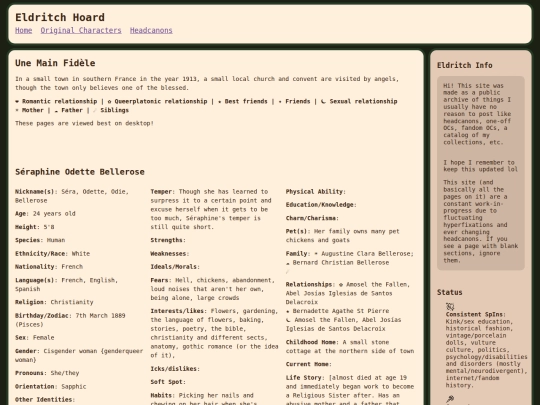Click the Gender label
540x405 pixels.
(x=27, y=351)
